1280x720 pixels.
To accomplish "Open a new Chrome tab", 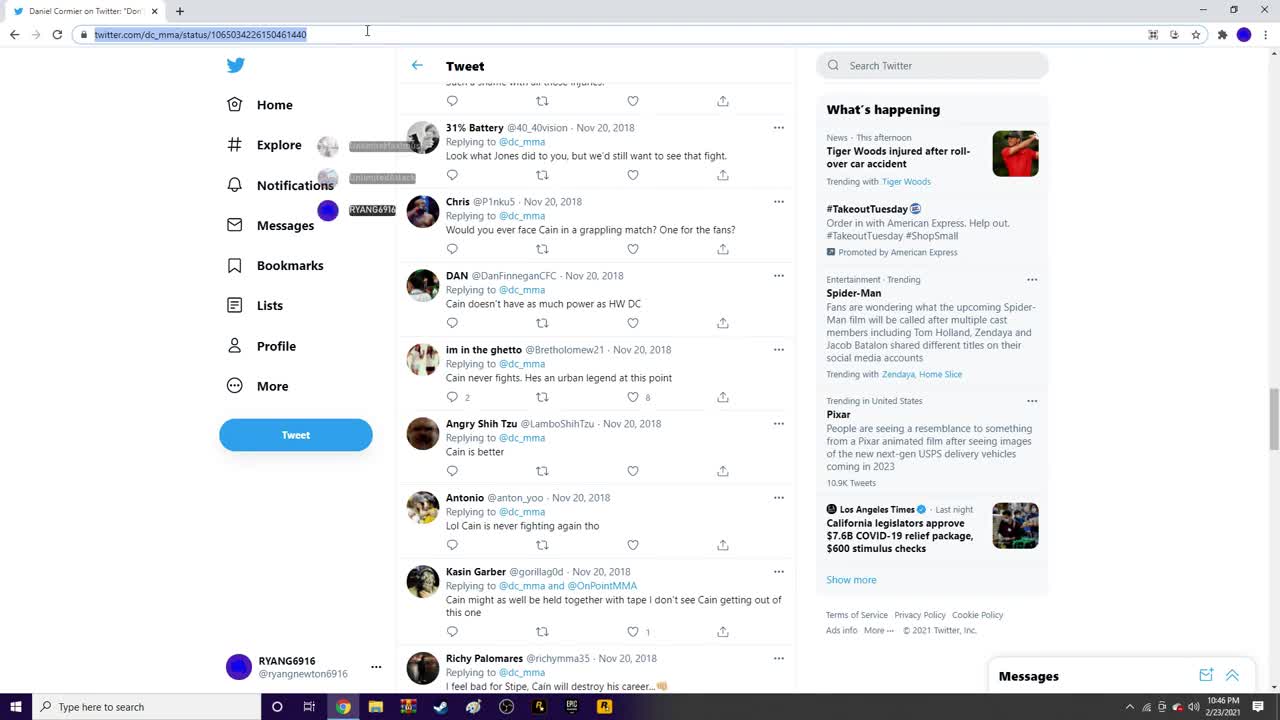I will [x=179, y=11].
